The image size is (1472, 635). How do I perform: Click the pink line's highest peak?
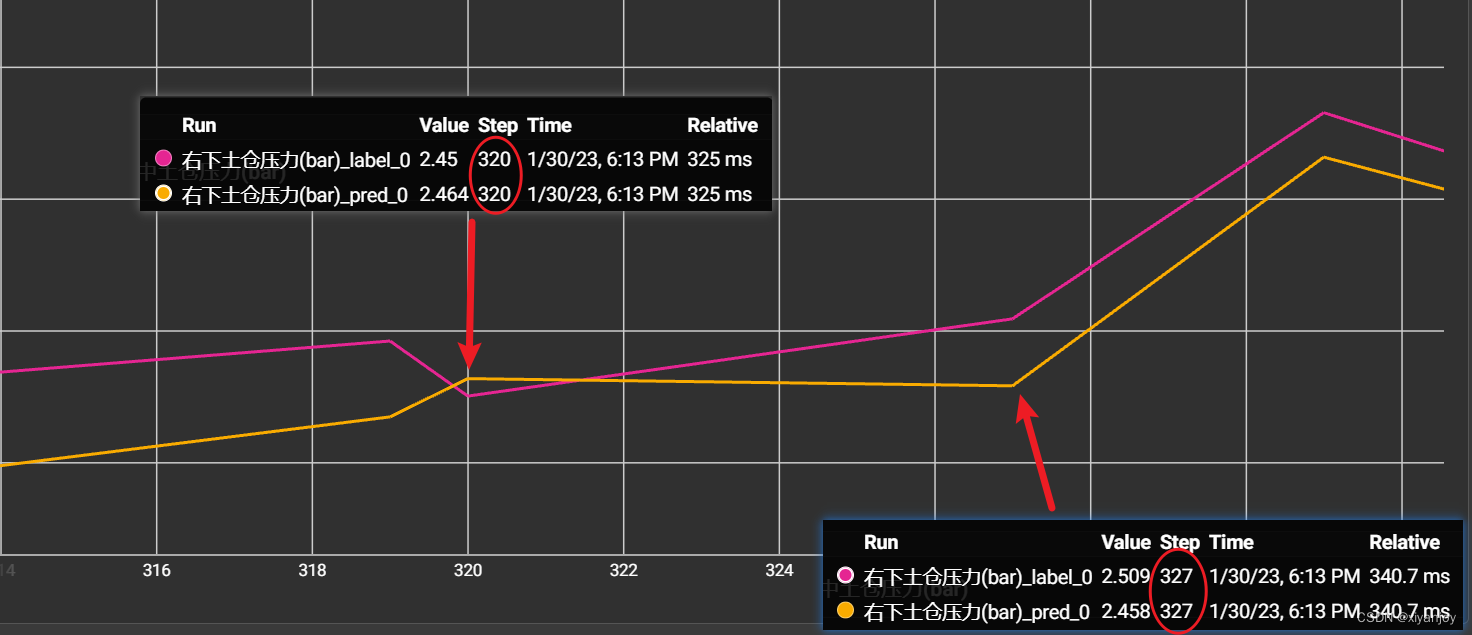click(1324, 113)
